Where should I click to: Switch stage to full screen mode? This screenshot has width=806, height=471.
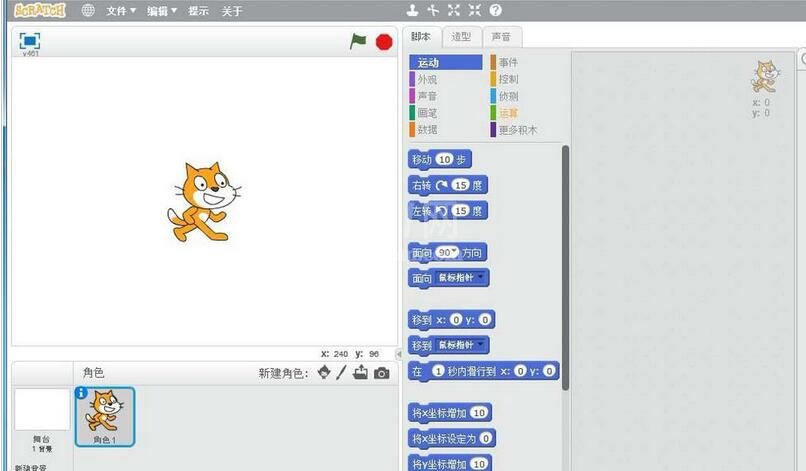pos(30,41)
